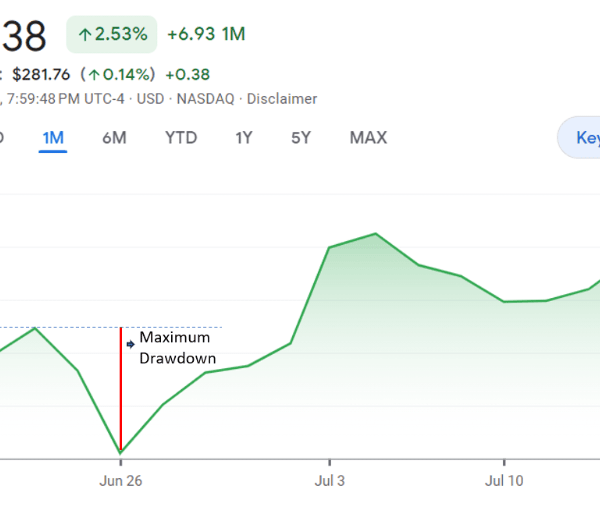Click the NASDAQ exchange label
The width and height of the screenshot is (600, 515).
coord(205,99)
